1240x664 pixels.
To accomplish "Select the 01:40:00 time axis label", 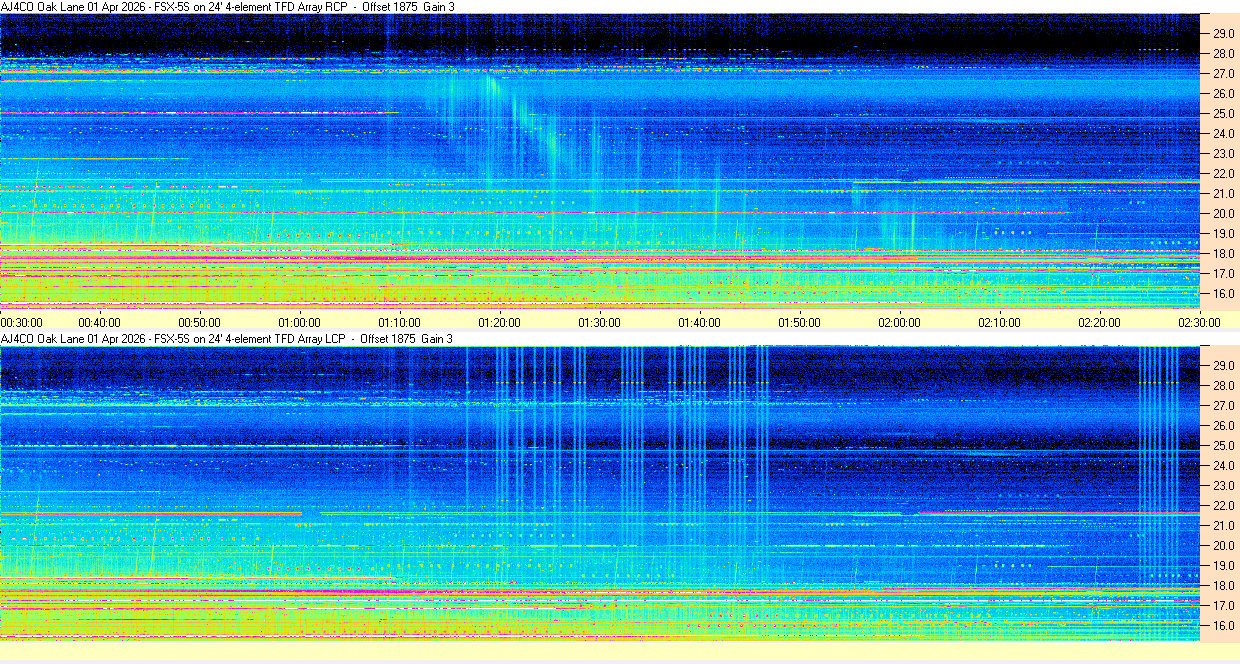I will (x=699, y=322).
